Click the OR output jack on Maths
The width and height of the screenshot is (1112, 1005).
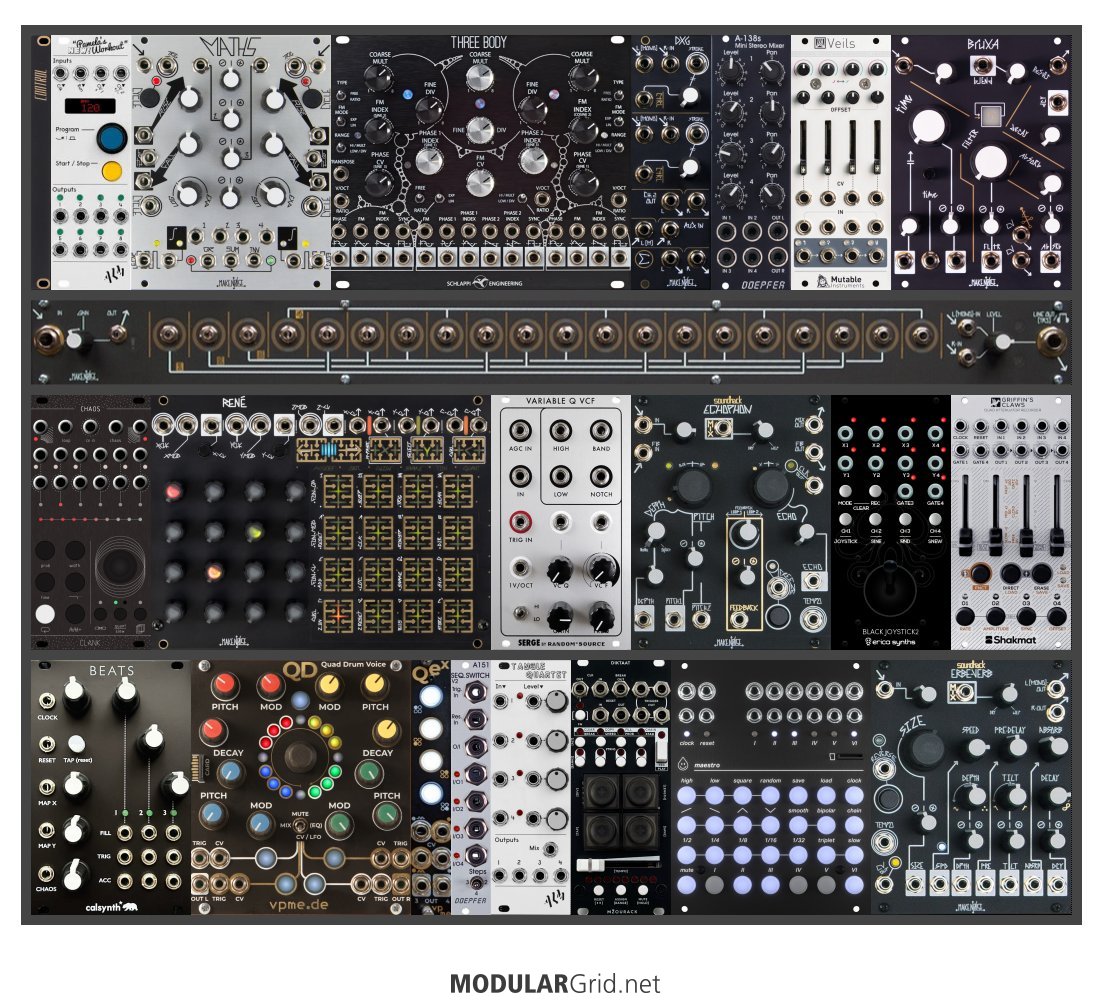coord(208,260)
